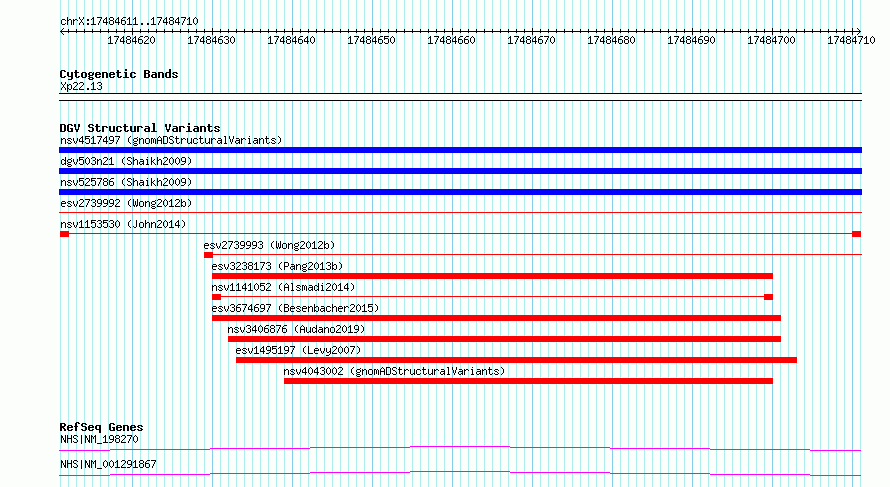Click right red block of nsv1153530
Image resolution: width=890 pixels, height=487 pixels.
point(857,234)
